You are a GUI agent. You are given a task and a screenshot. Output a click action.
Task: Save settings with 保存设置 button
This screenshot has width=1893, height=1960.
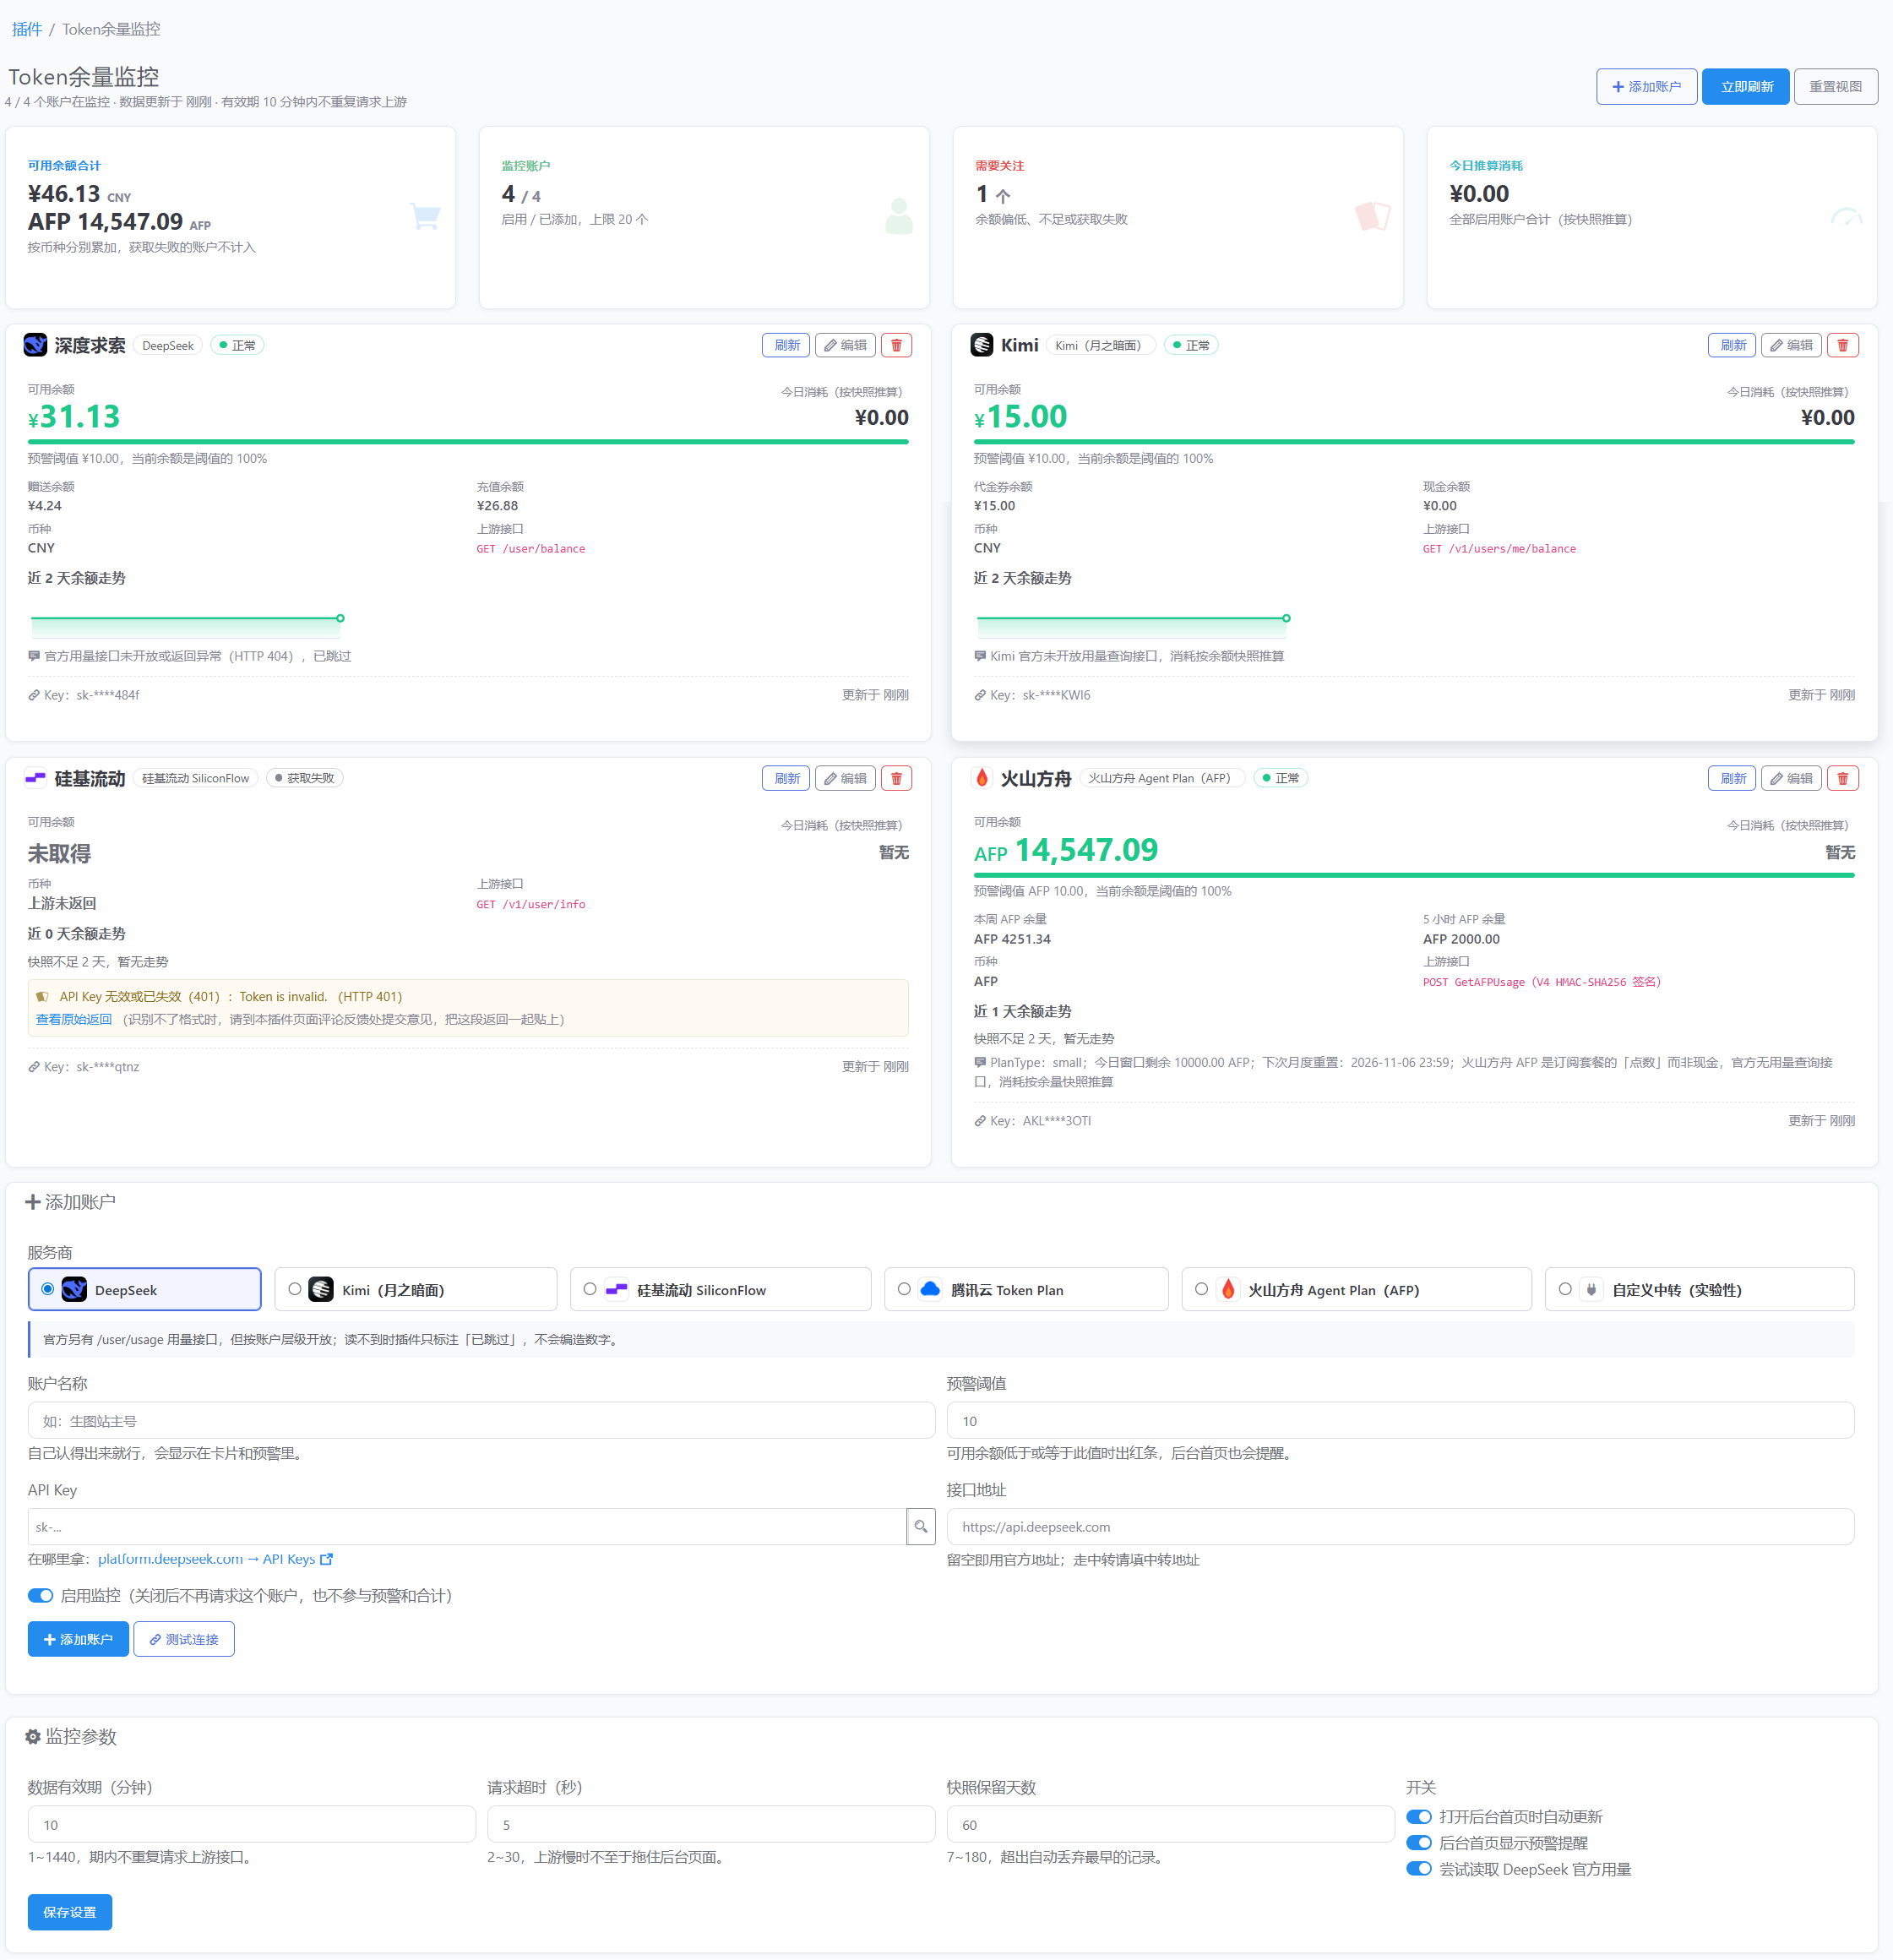(70, 1912)
